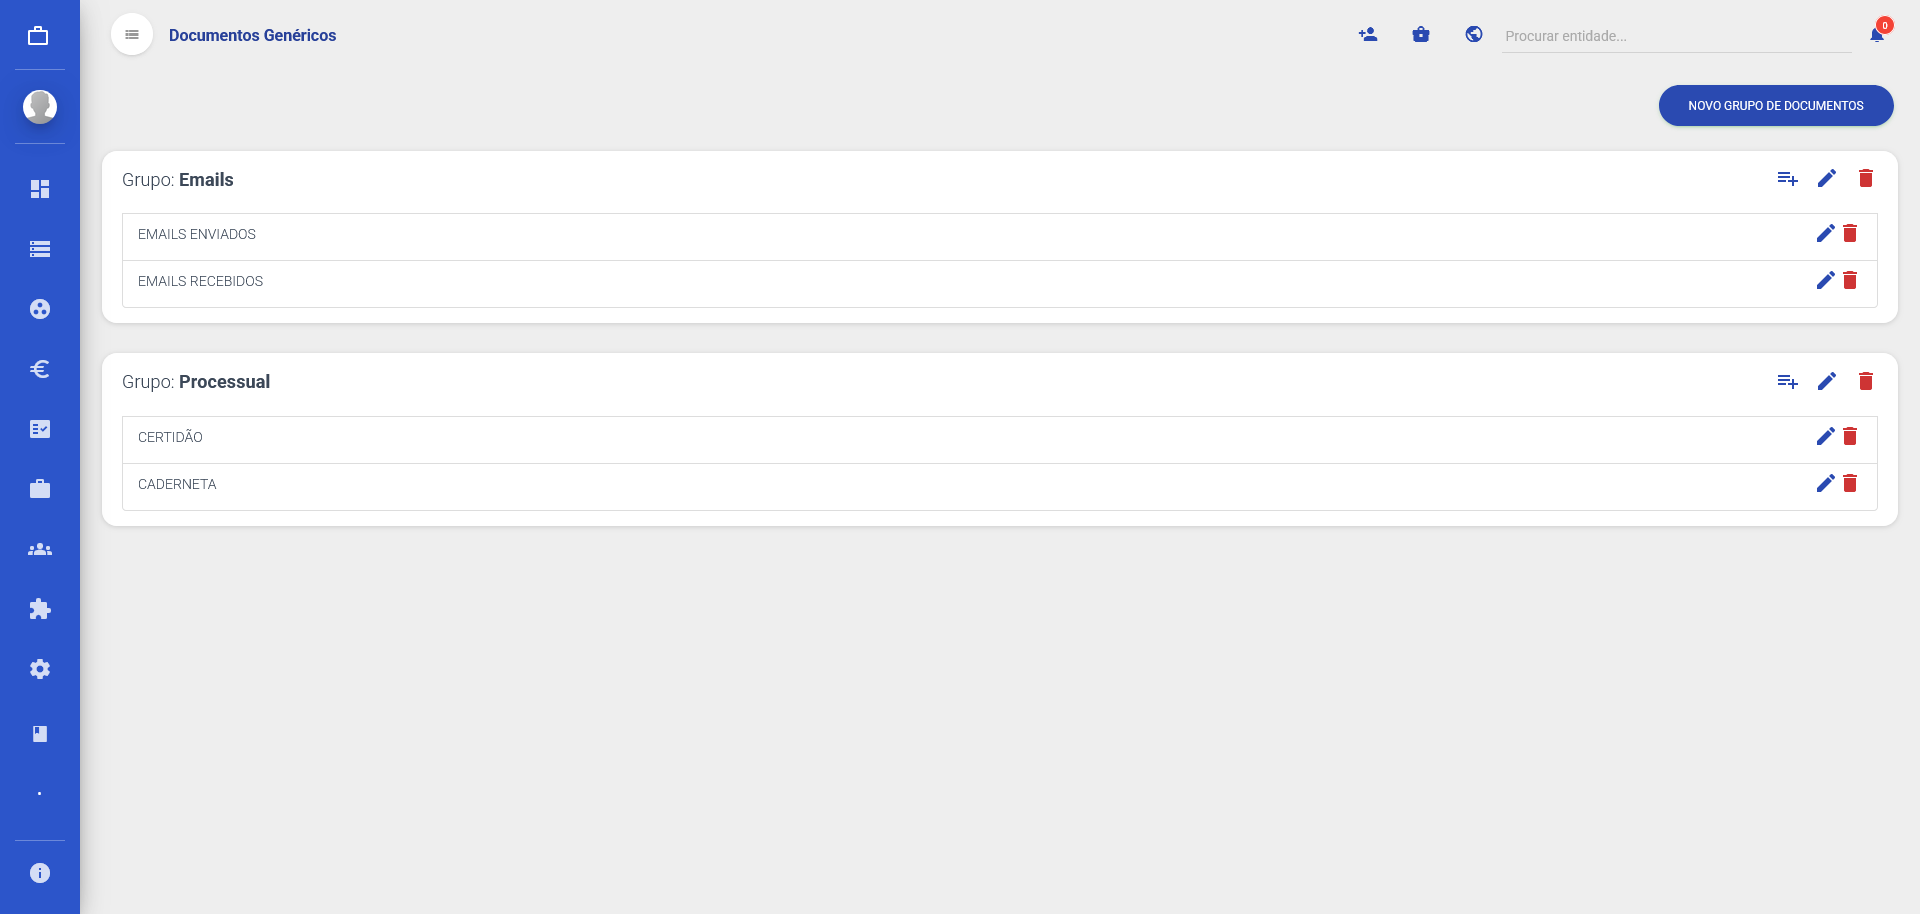
Task: Open the globe icon in the header
Action: click(1474, 35)
